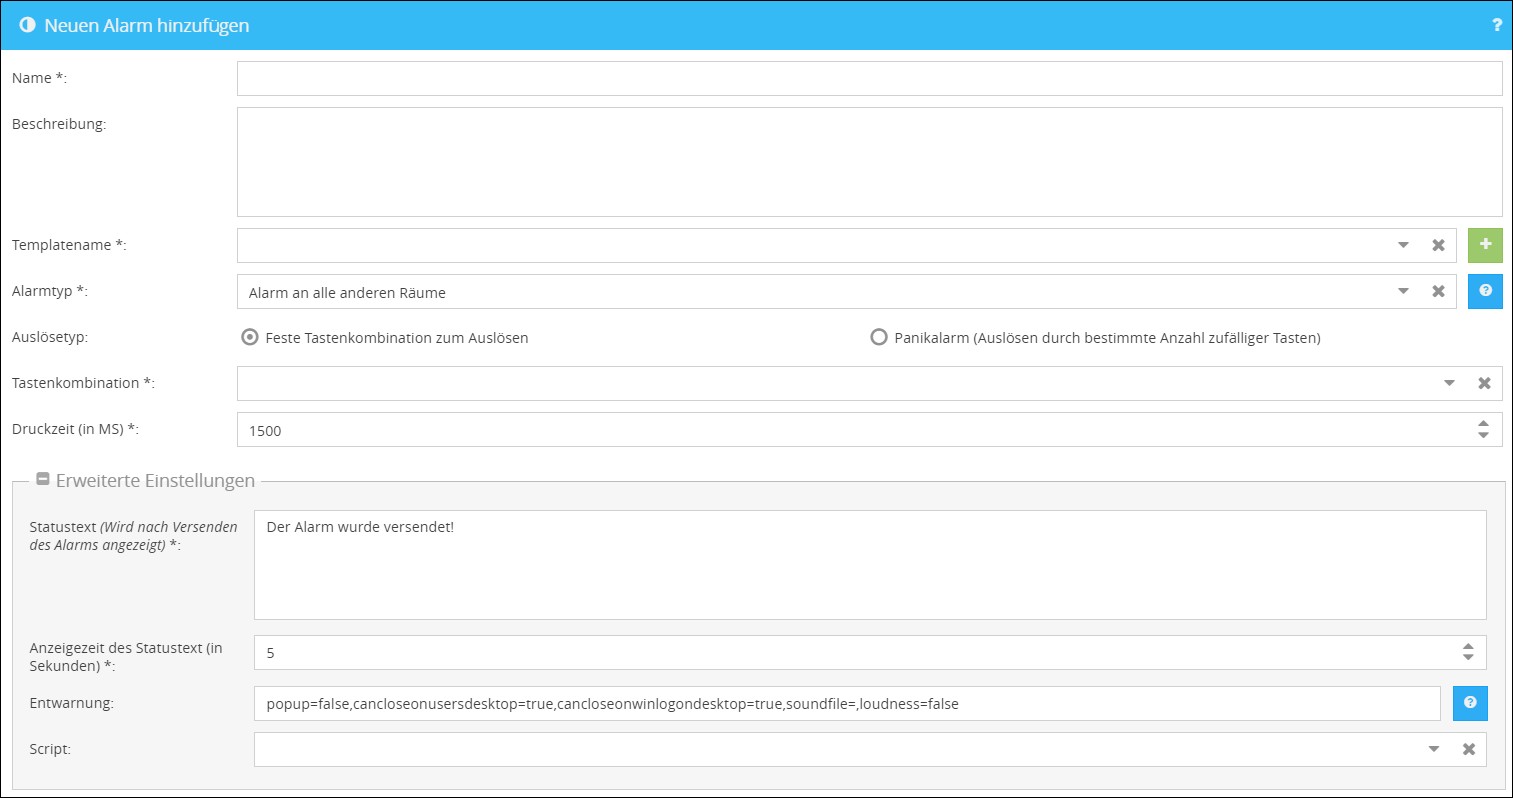Add new template with green plus button
This screenshot has width=1513, height=798.
tap(1485, 245)
